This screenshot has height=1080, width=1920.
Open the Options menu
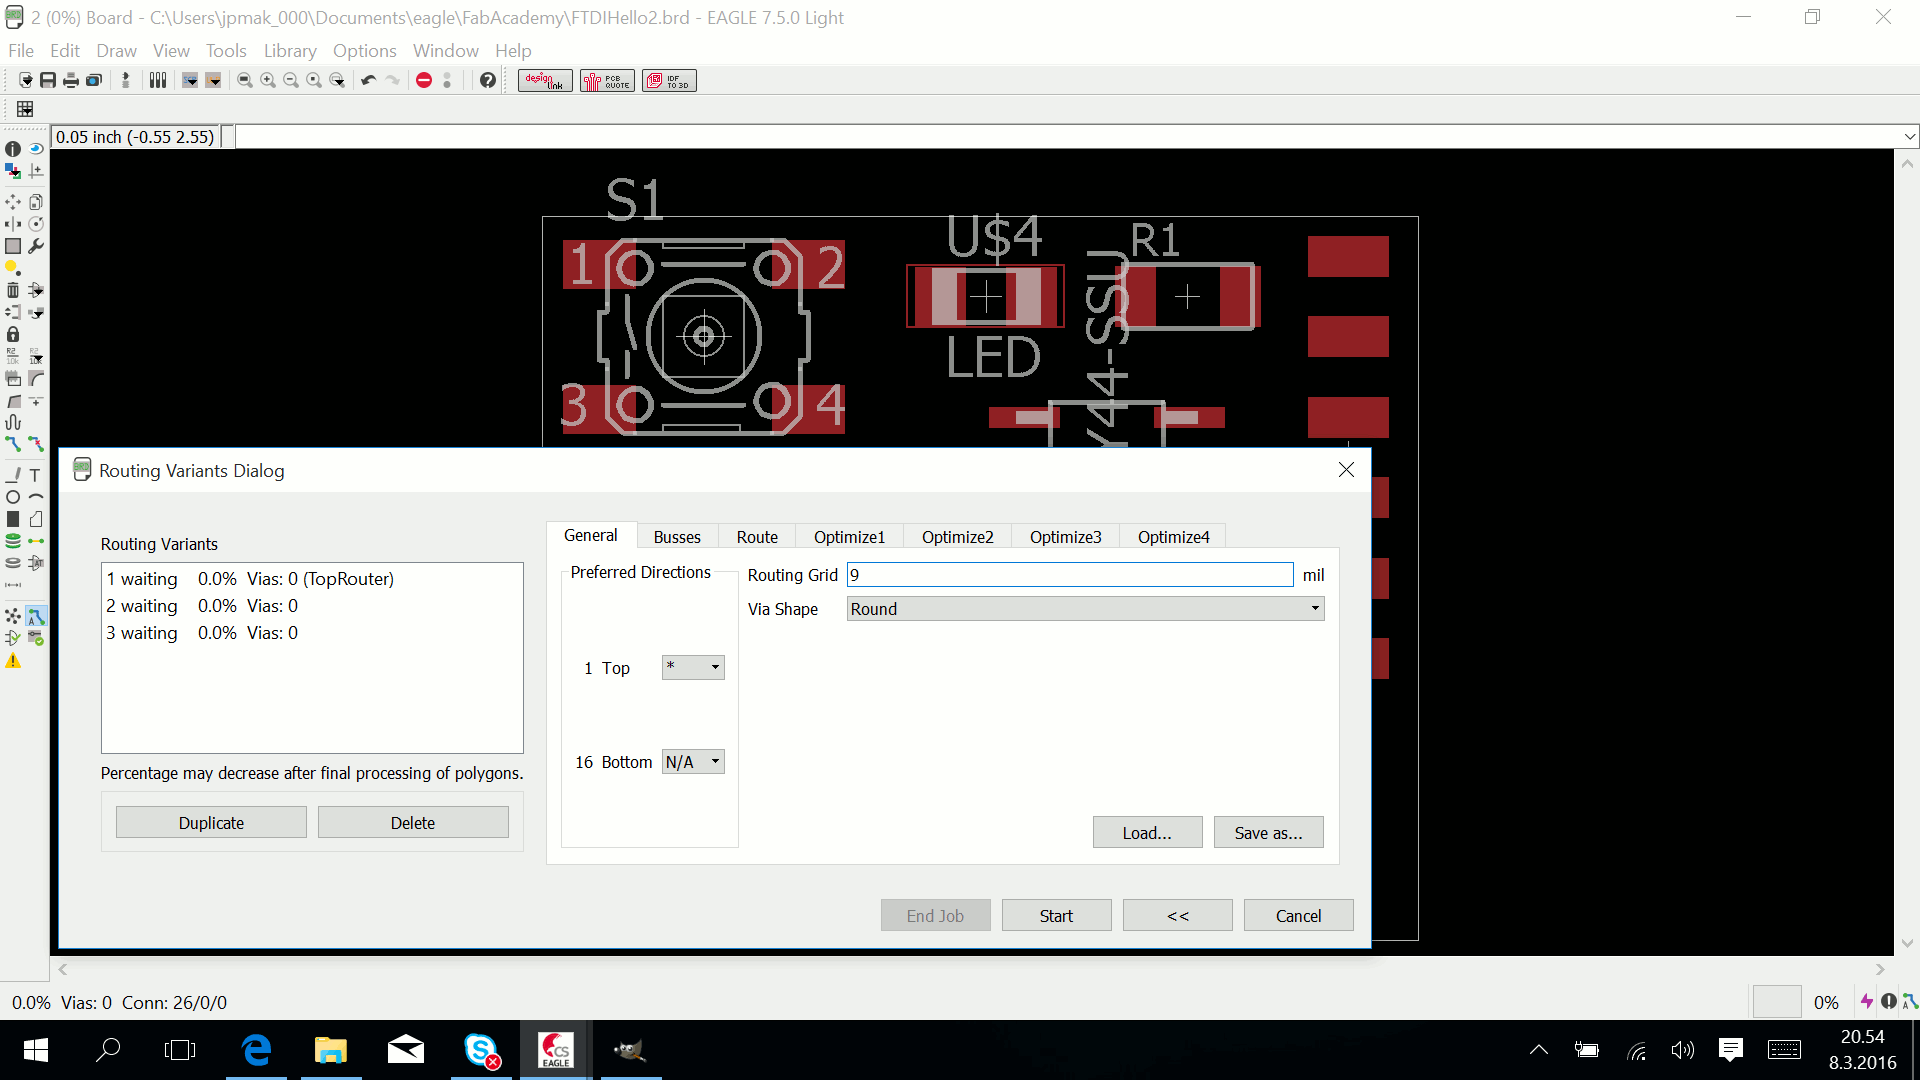pyautogui.click(x=364, y=50)
